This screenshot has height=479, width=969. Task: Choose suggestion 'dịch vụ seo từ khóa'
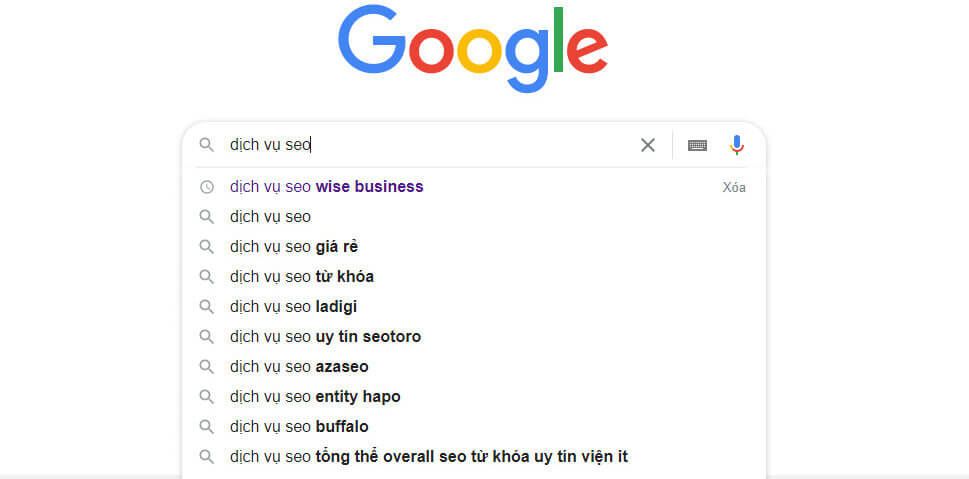(302, 276)
